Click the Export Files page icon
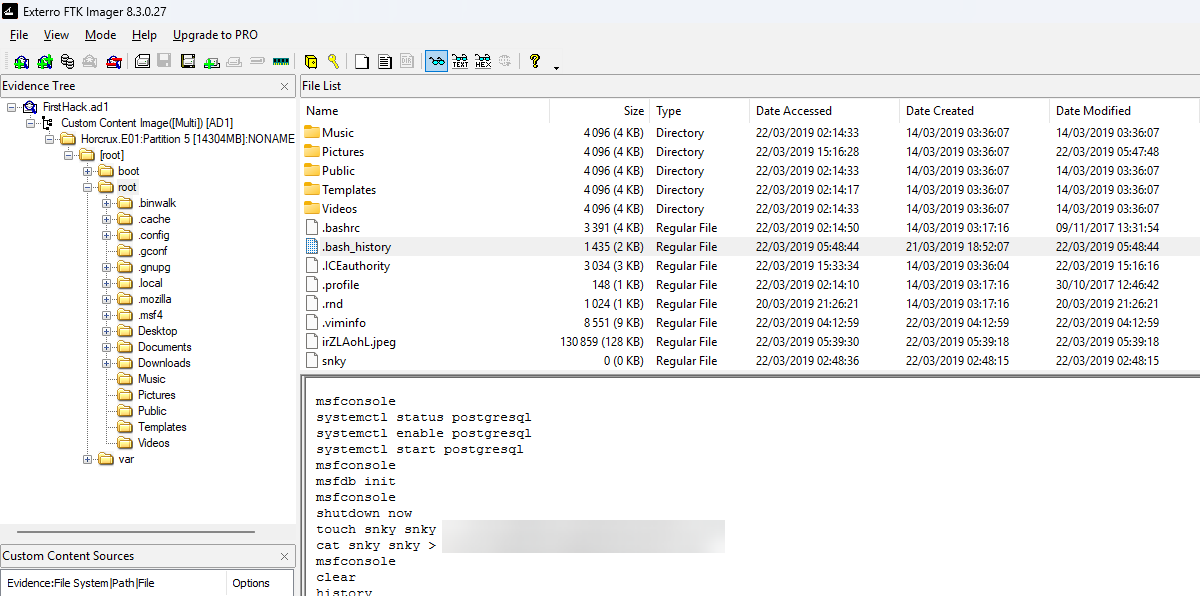The width and height of the screenshot is (1200, 596). [x=362, y=61]
